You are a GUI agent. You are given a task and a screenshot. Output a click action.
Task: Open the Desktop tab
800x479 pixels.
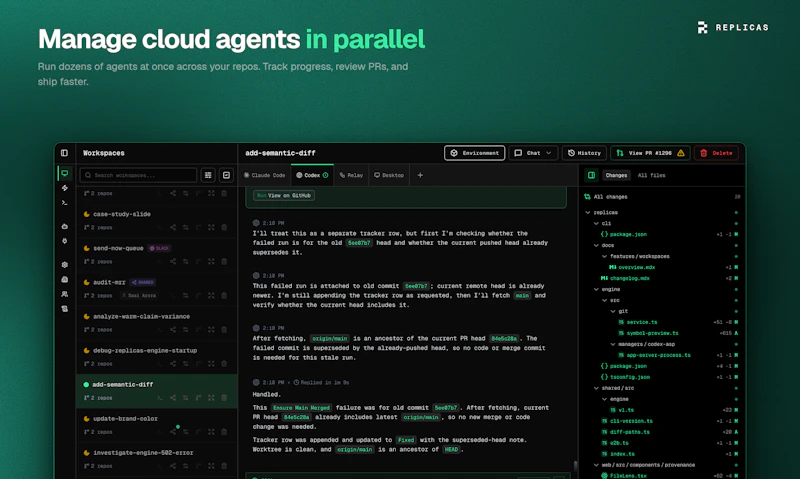coord(389,175)
